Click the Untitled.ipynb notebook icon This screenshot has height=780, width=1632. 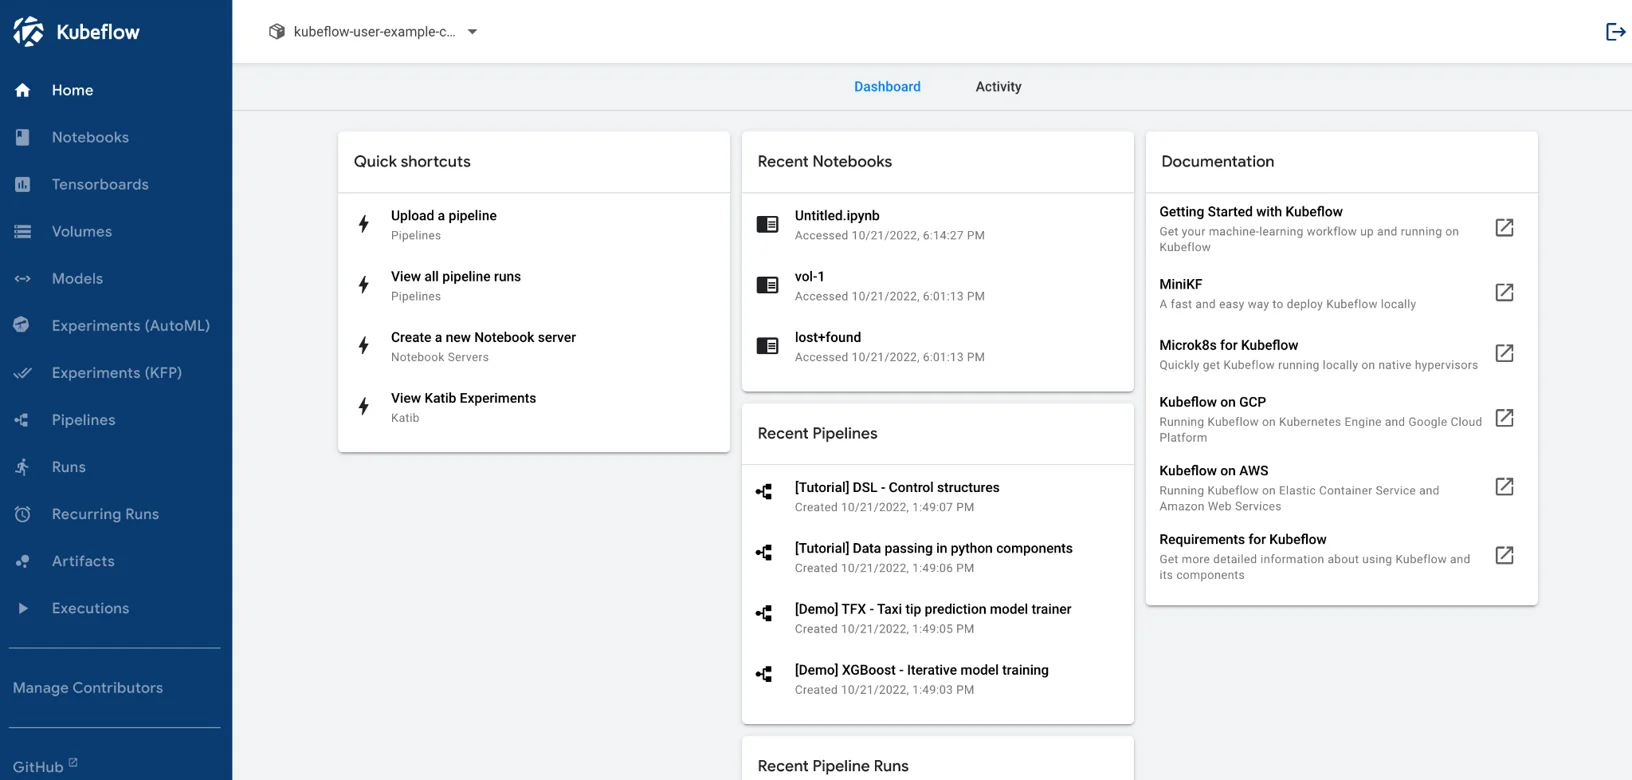coord(767,224)
